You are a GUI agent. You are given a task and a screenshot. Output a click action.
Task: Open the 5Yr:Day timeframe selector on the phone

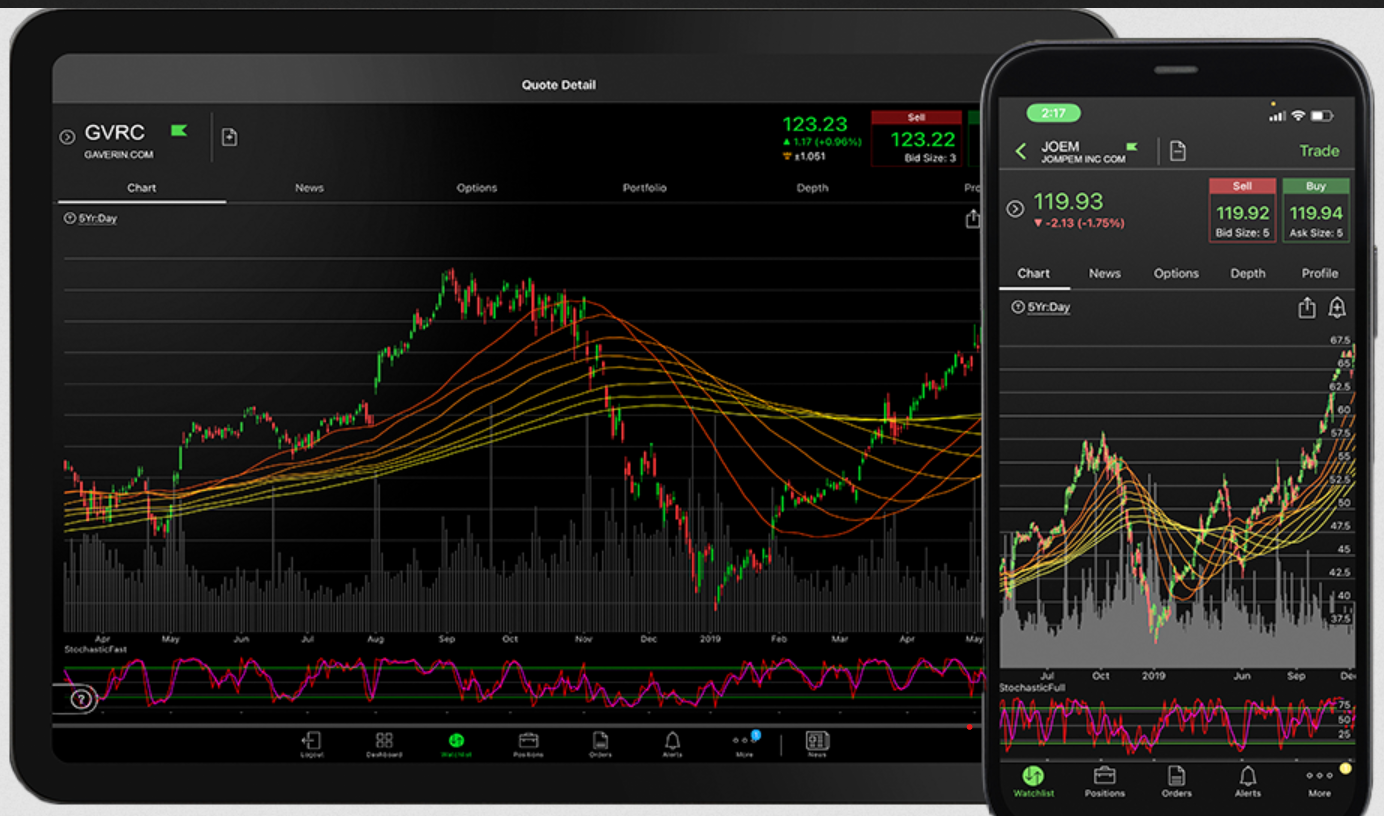tap(1041, 307)
